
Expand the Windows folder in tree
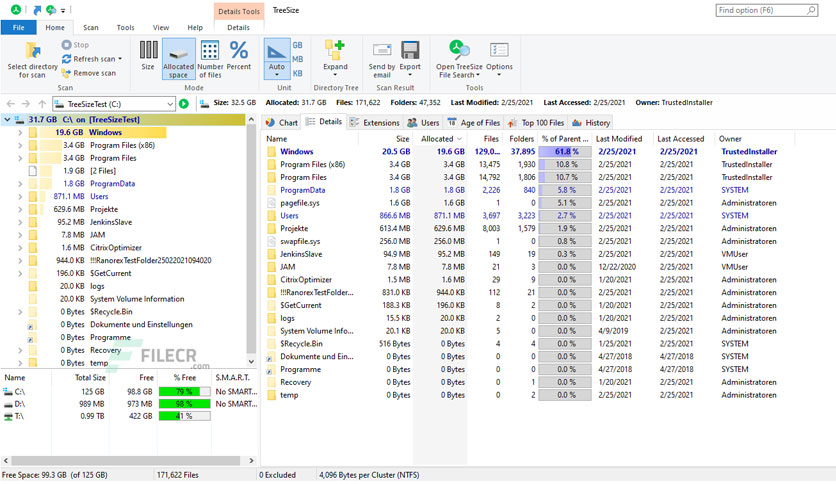tap(20, 133)
